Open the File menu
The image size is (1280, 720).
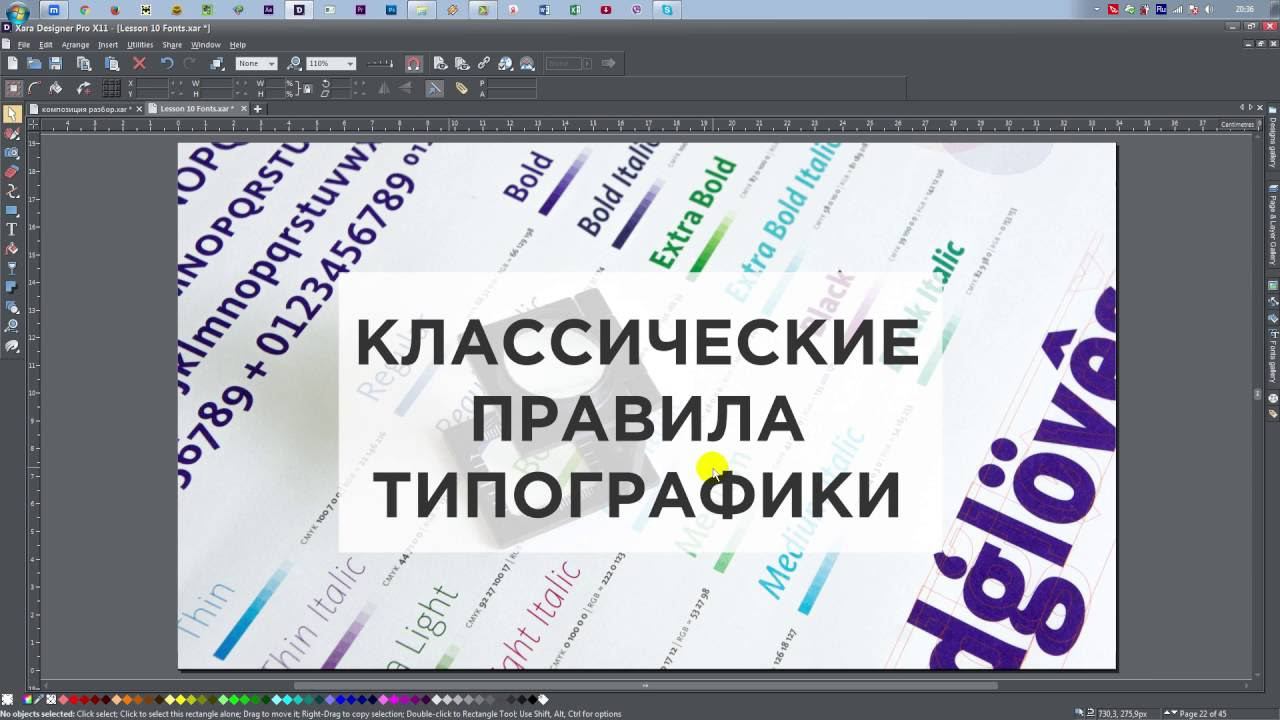click(23, 45)
